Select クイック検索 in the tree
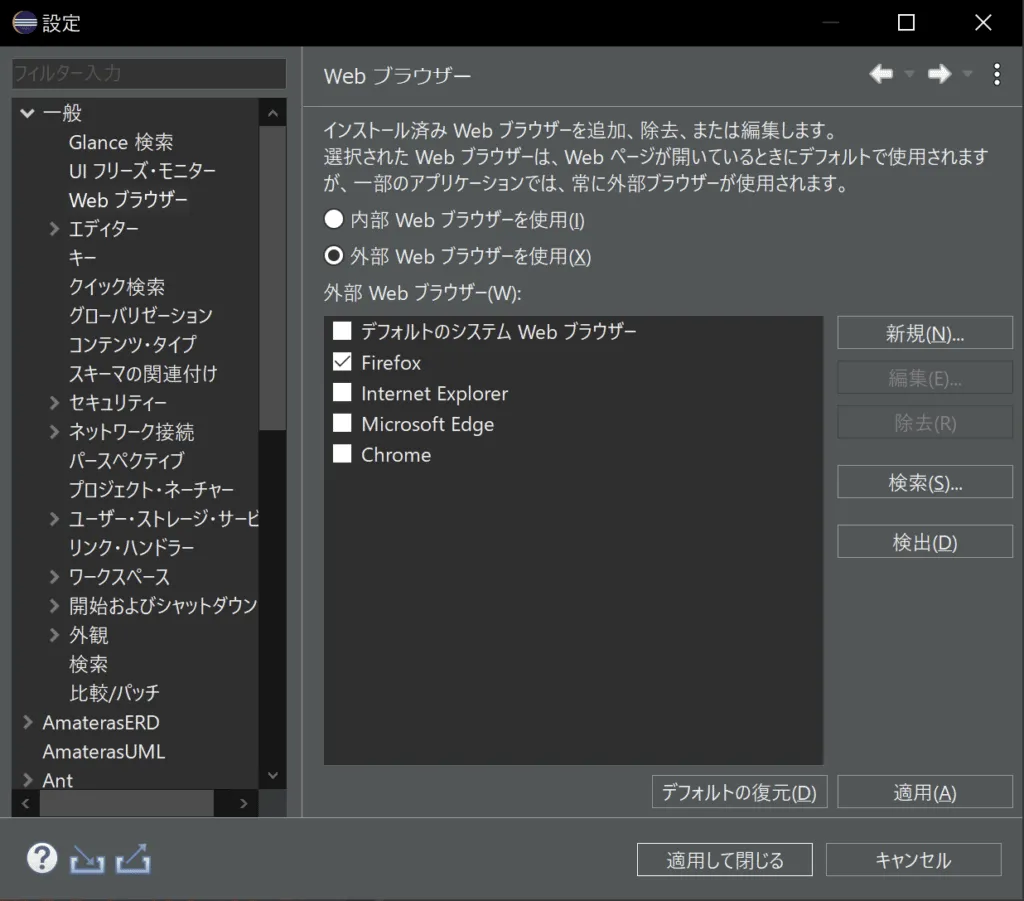Image resolution: width=1024 pixels, height=901 pixels. (x=117, y=287)
